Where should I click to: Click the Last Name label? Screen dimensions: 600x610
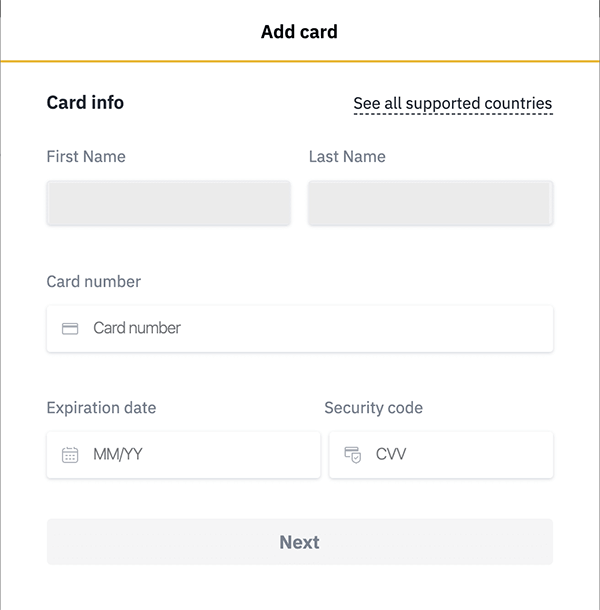[347, 156]
